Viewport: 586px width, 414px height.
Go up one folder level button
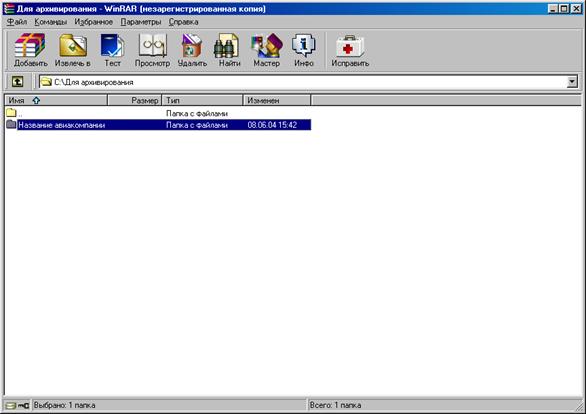[17, 81]
